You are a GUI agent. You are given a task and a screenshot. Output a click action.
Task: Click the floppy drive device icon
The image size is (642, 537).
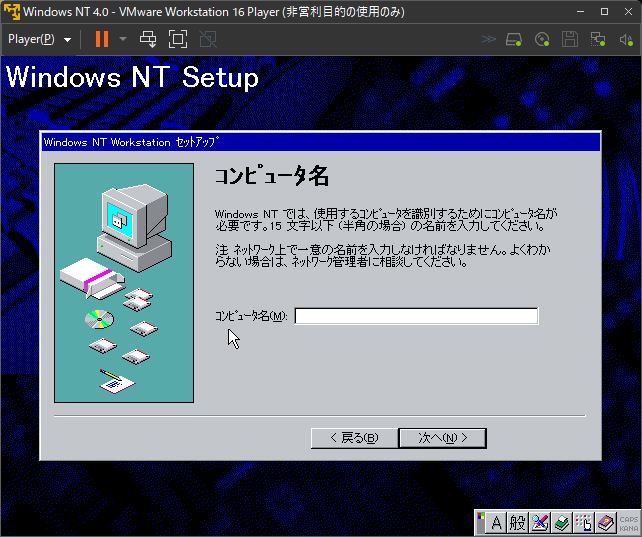(x=570, y=39)
